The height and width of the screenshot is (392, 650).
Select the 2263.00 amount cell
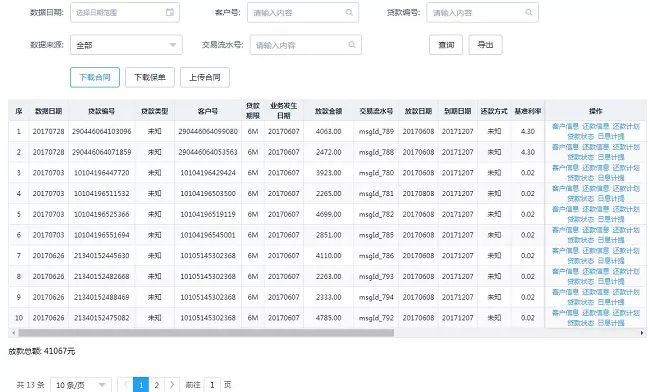coord(328,276)
